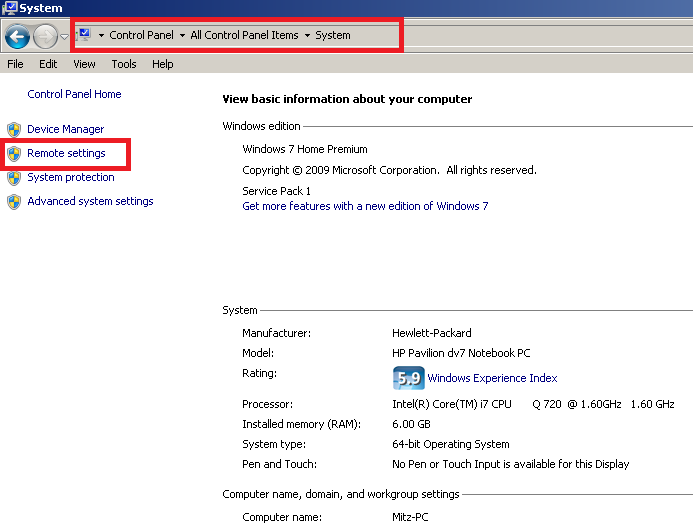Image resolution: width=693 pixels, height=526 pixels.
Task: Open the recent pages dropdown arrow
Action: click(x=65, y=37)
